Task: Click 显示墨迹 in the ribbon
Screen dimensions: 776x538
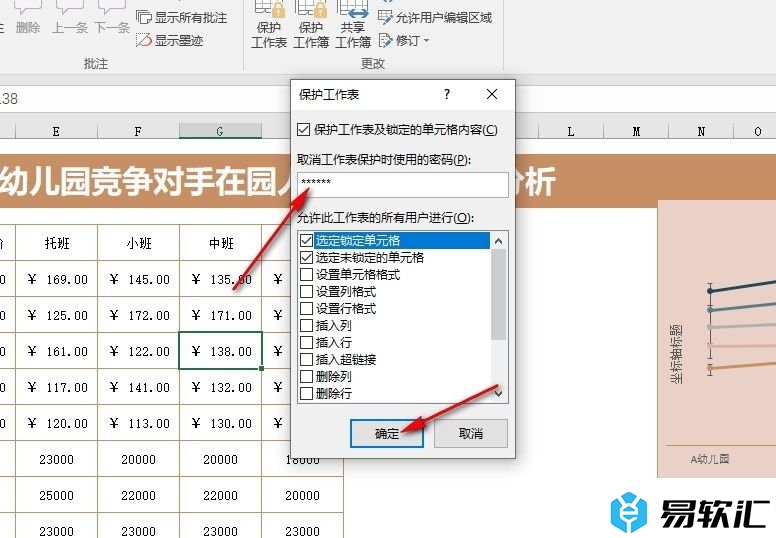Action: click(170, 41)
